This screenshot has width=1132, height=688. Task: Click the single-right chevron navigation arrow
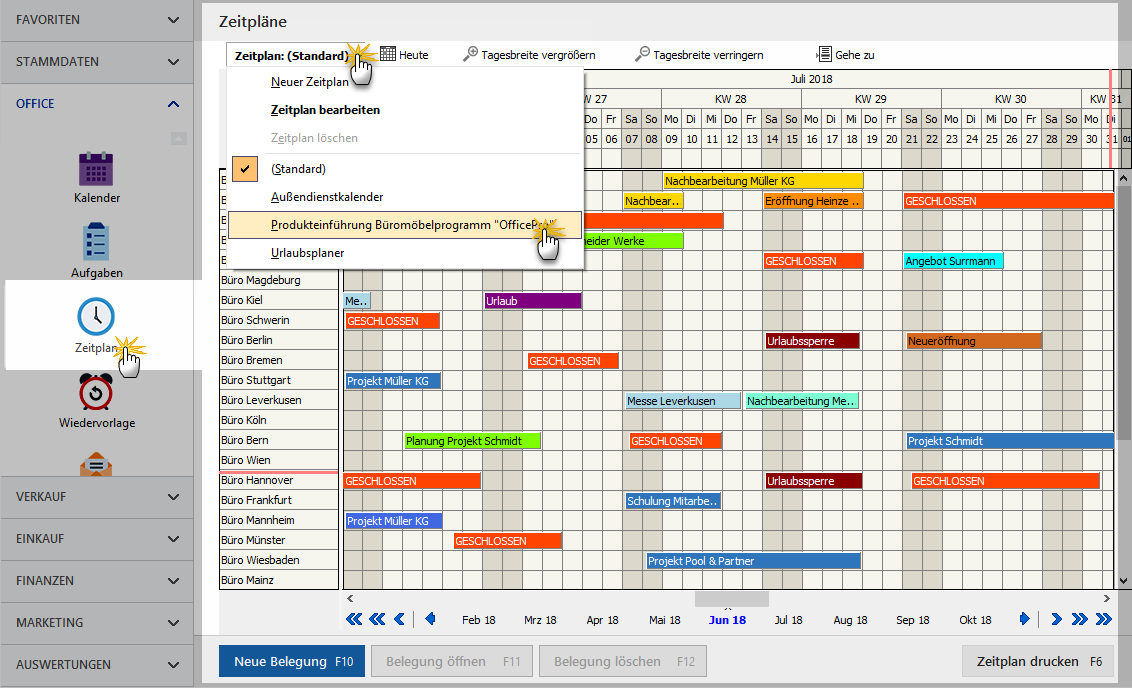click(1056, 619)
